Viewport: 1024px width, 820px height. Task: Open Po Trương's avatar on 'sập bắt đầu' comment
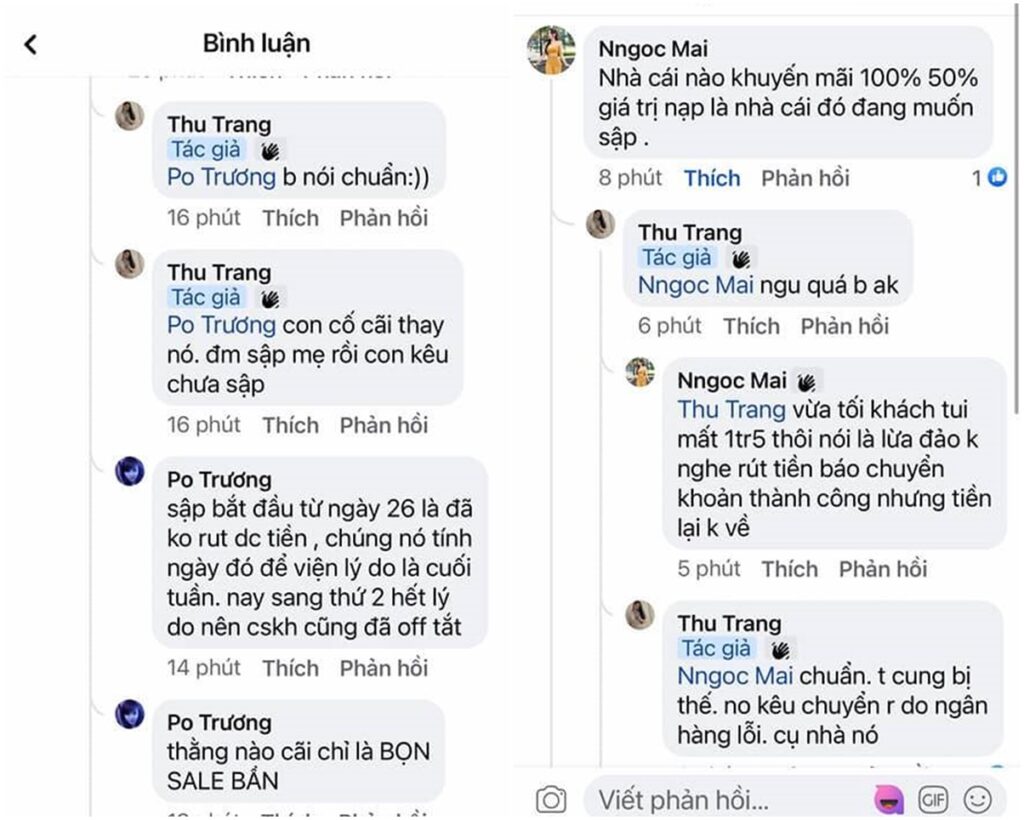129,471
